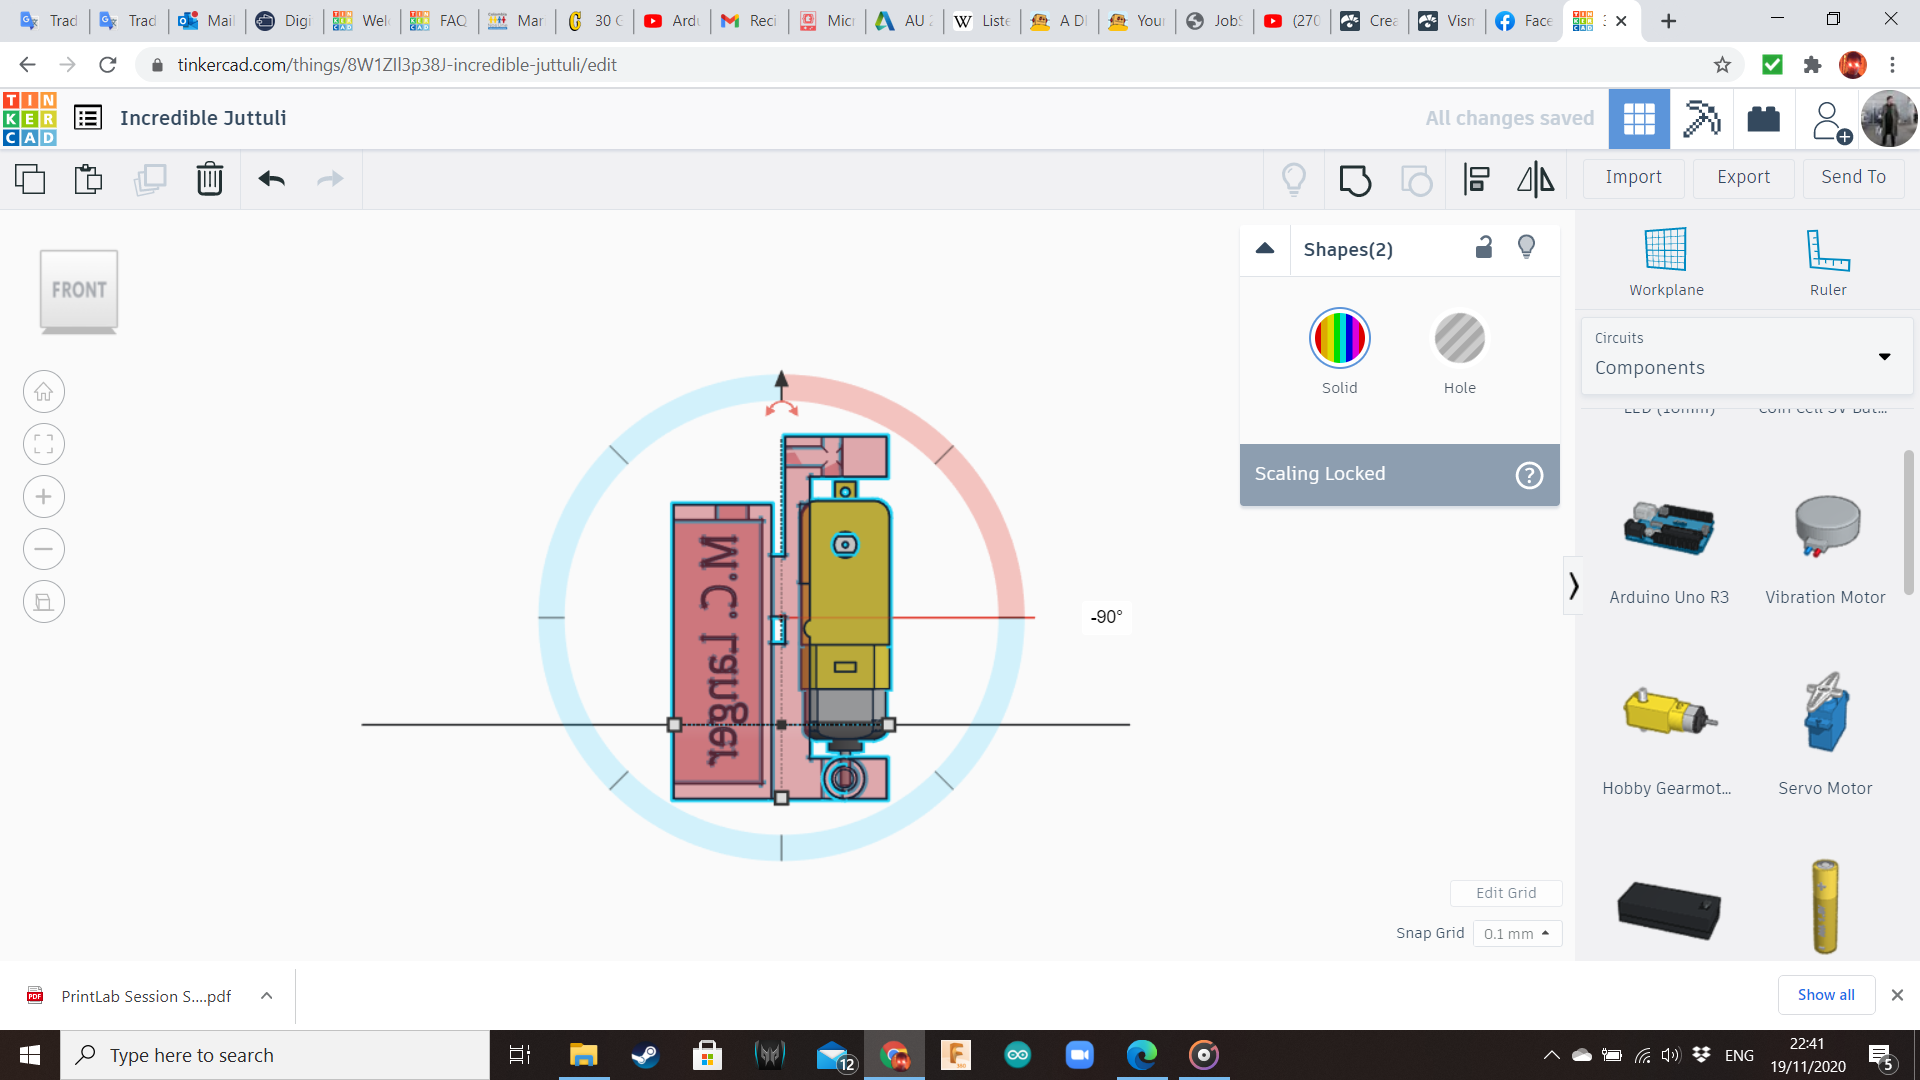Click the Edit Grid button

(1505, 893)
